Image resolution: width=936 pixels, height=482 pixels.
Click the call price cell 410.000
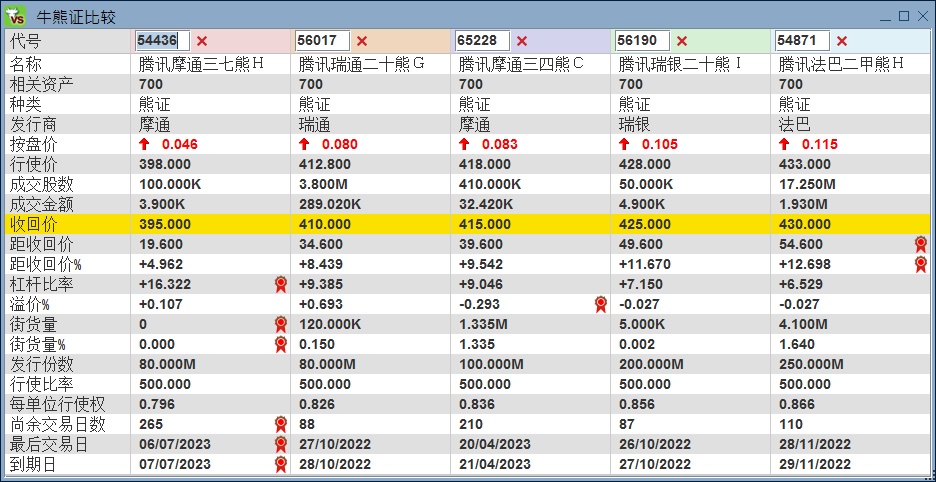325,224
